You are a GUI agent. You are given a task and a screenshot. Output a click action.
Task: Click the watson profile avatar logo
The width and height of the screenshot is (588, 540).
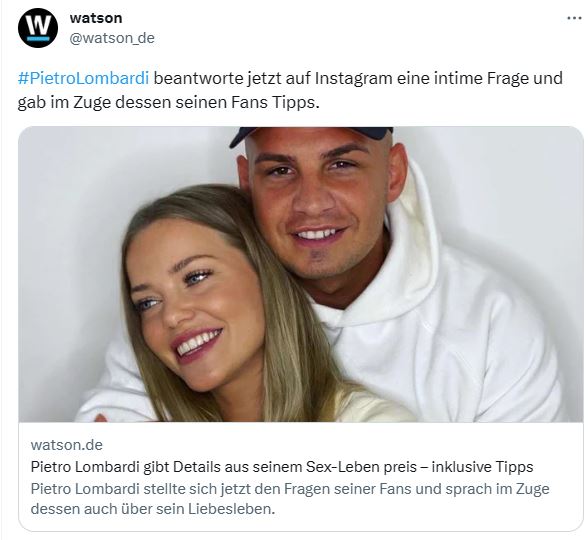38,28
